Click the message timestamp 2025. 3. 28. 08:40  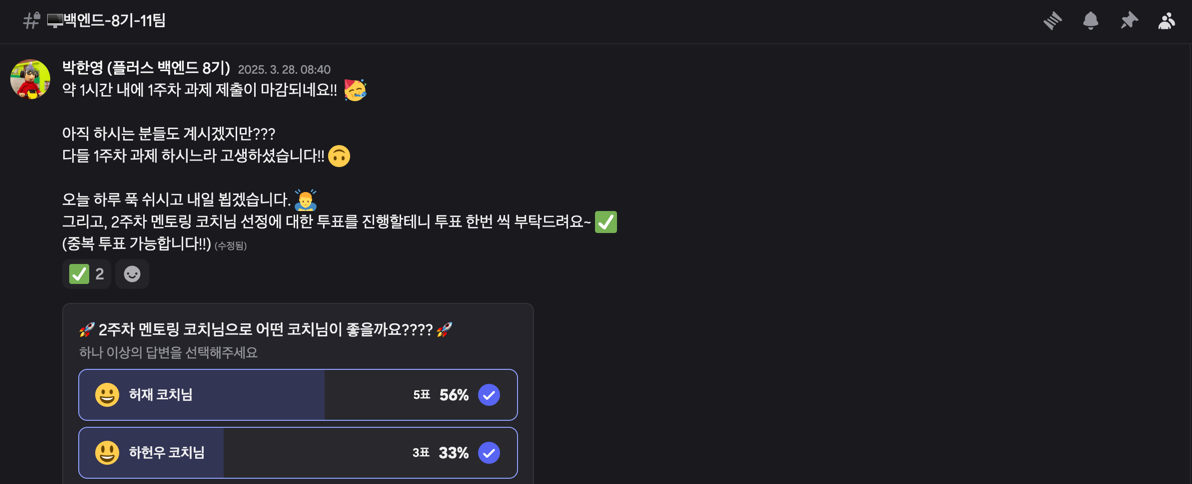(284, 69)
